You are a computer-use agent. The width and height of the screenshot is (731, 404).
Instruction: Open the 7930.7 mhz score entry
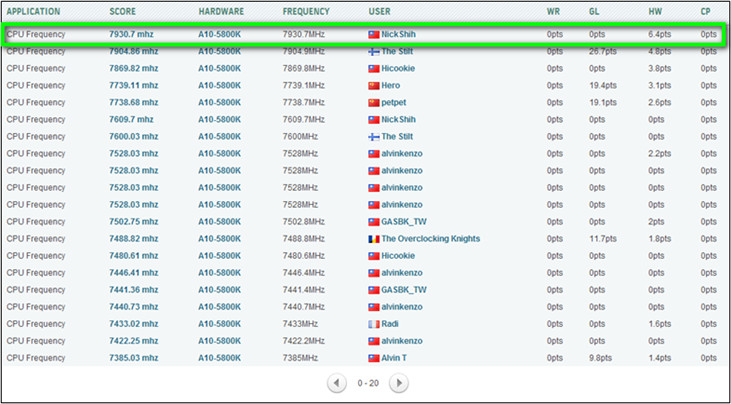coord(131,34)
